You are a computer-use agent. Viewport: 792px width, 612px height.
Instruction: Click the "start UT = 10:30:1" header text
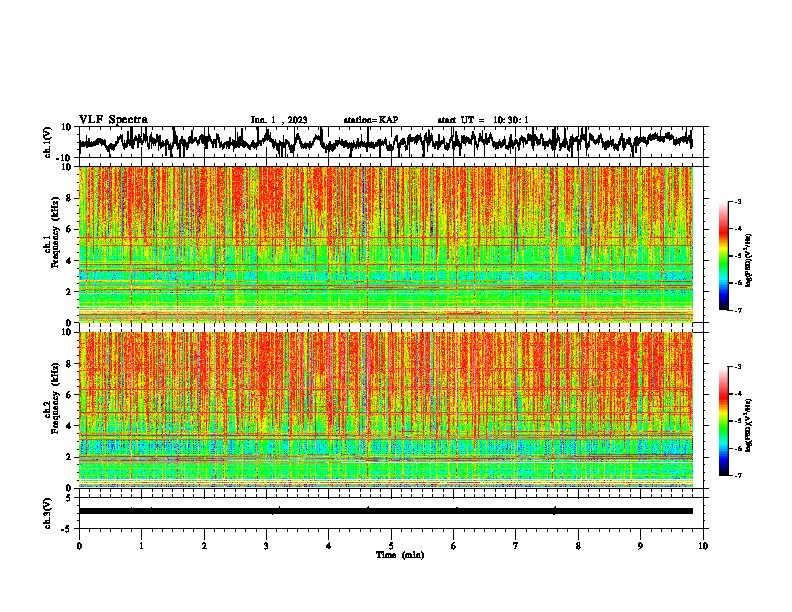click(x=483, y=120)
